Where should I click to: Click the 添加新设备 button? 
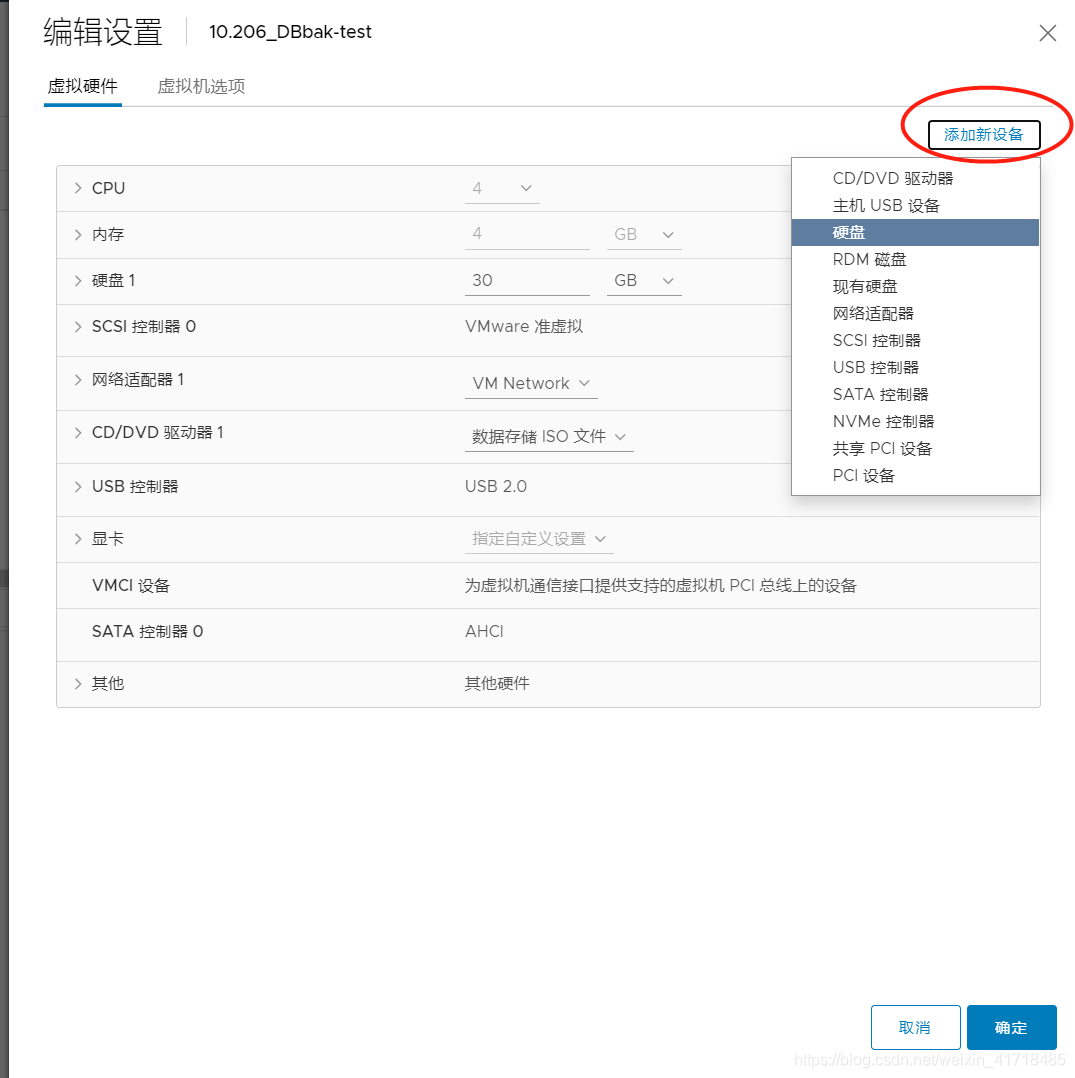(984, 134)
